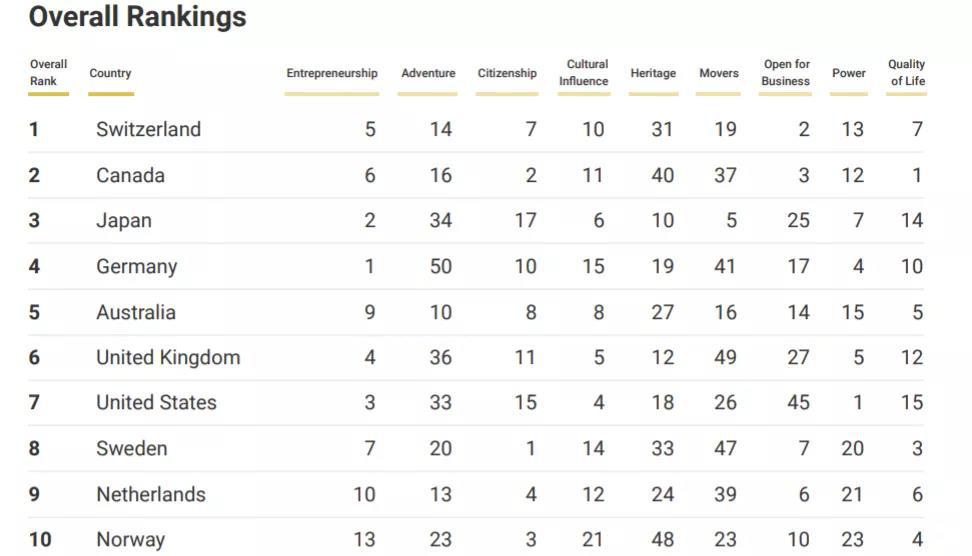Sort by the Heritage column
The image size is (972, 556).
pyautogui.click(x=653, y=73)
